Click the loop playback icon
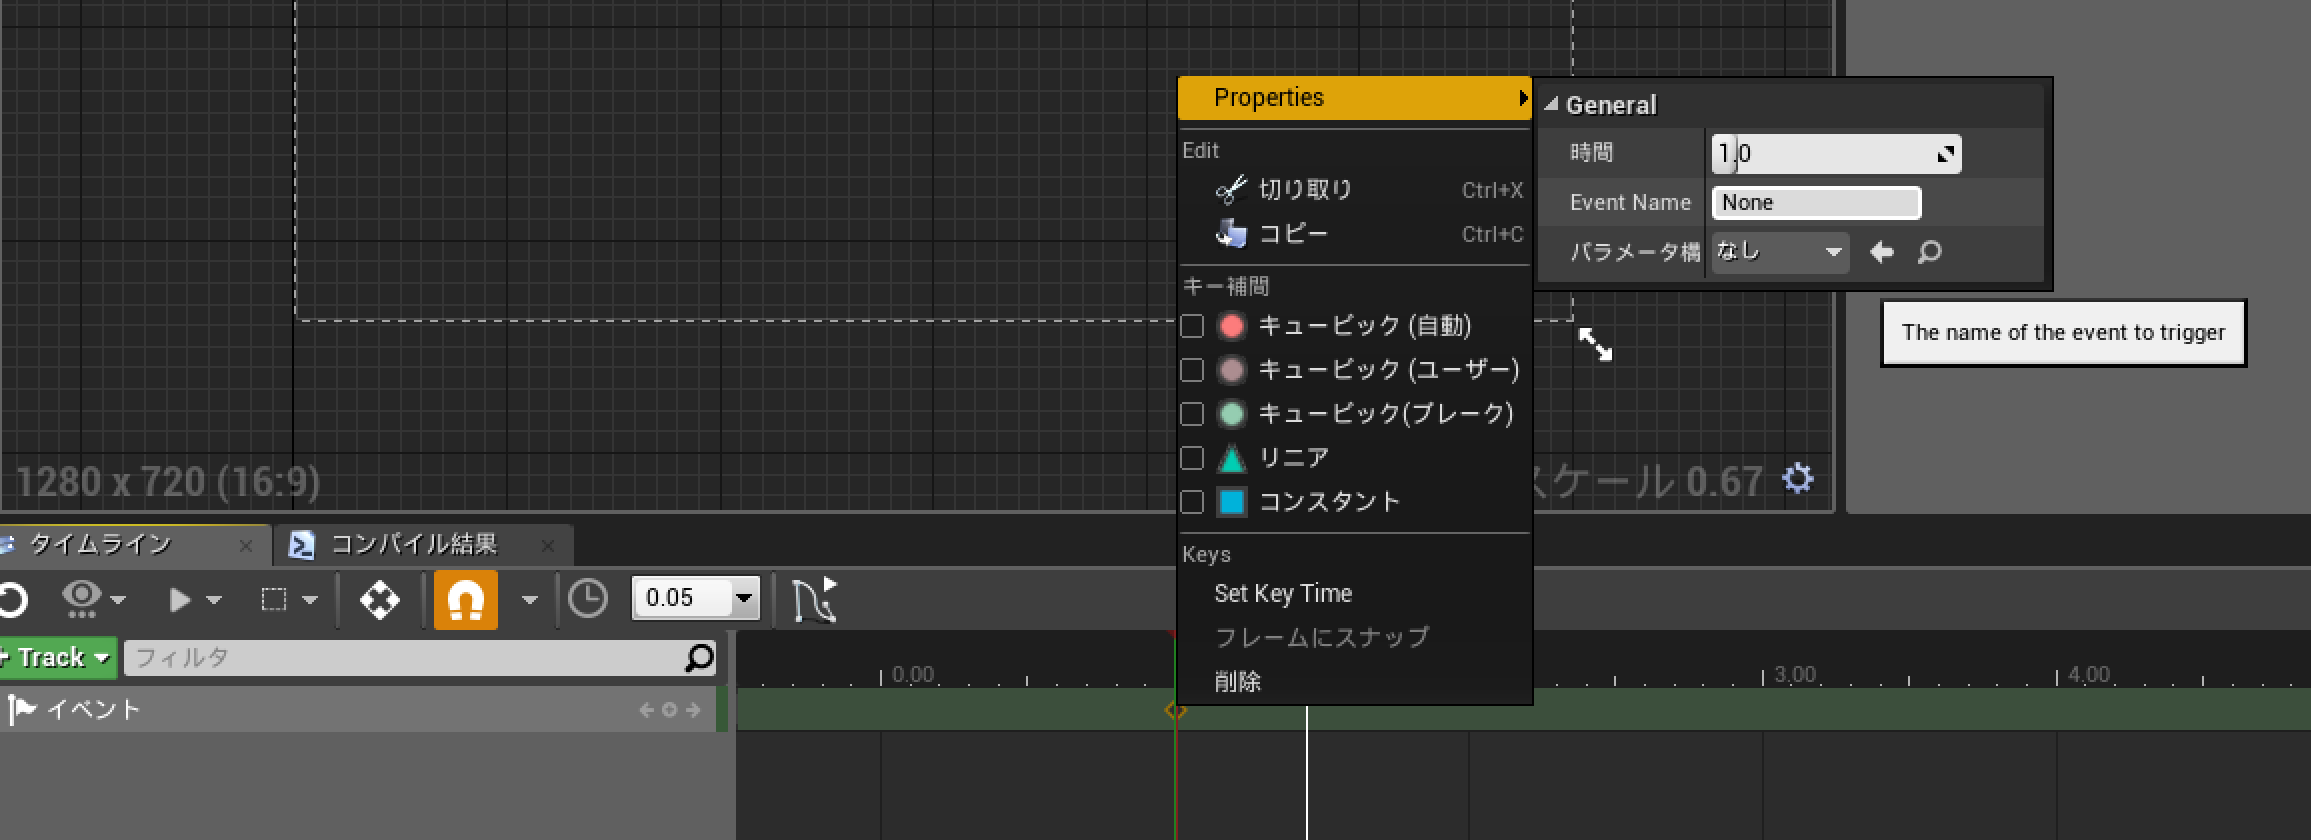Viewport: 2311px width, 840px height. tap(12, 600)
